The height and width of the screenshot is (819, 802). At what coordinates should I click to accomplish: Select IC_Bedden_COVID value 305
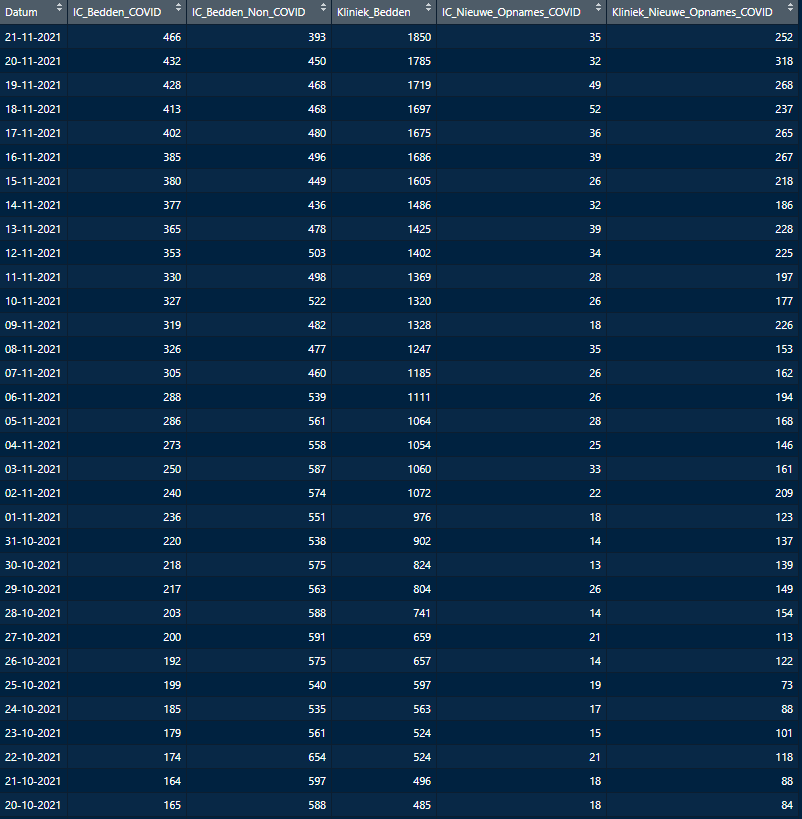(172, 373)
